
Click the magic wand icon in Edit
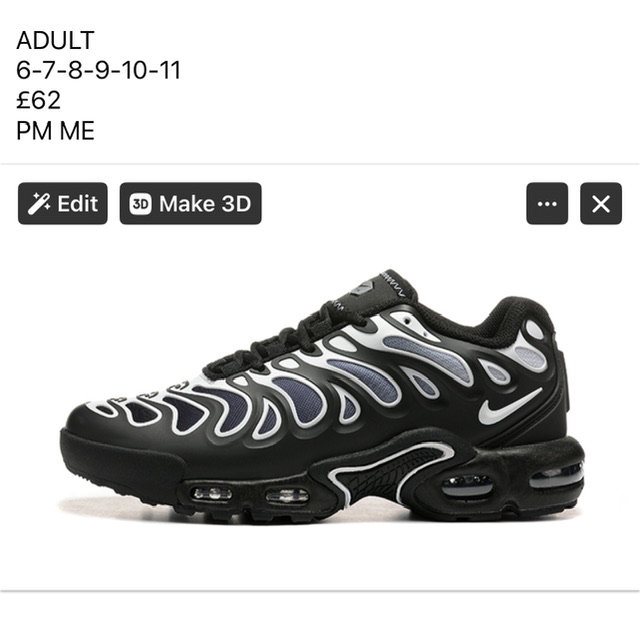click(x=39, y=204)
